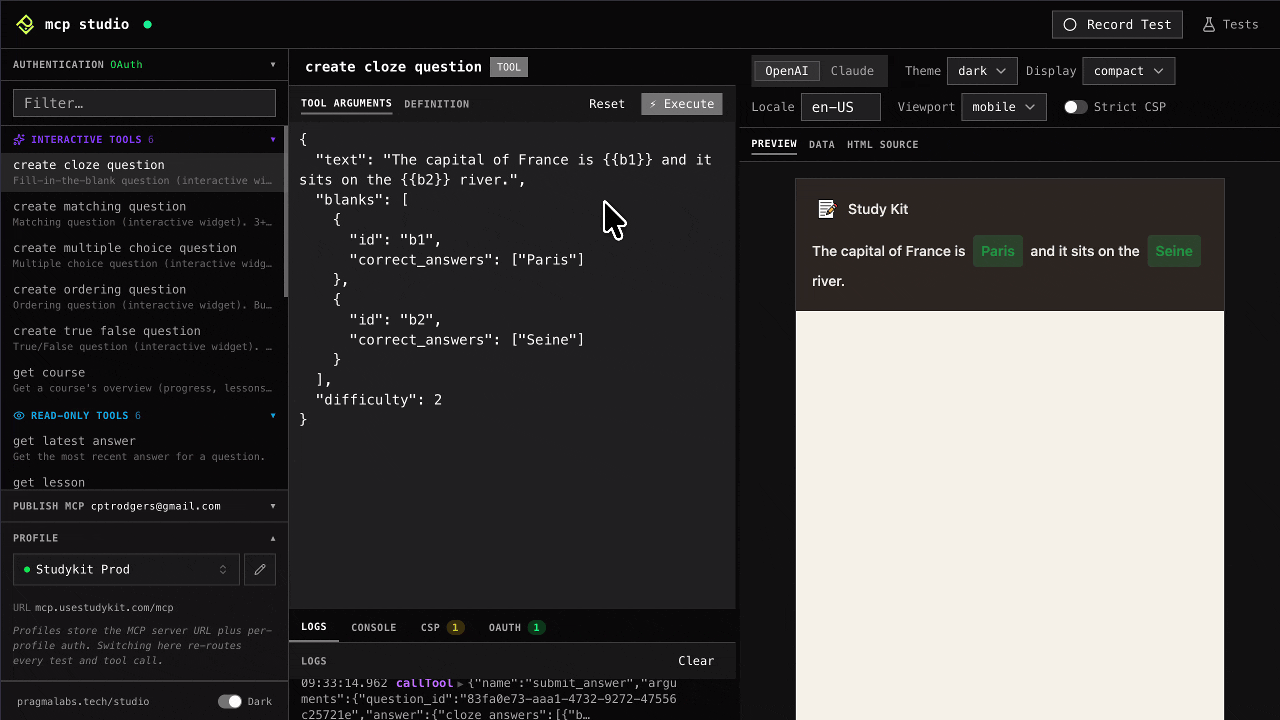Select create multiple choice question tool
This screenshot has width=1280, height=720.
[144, 255]
